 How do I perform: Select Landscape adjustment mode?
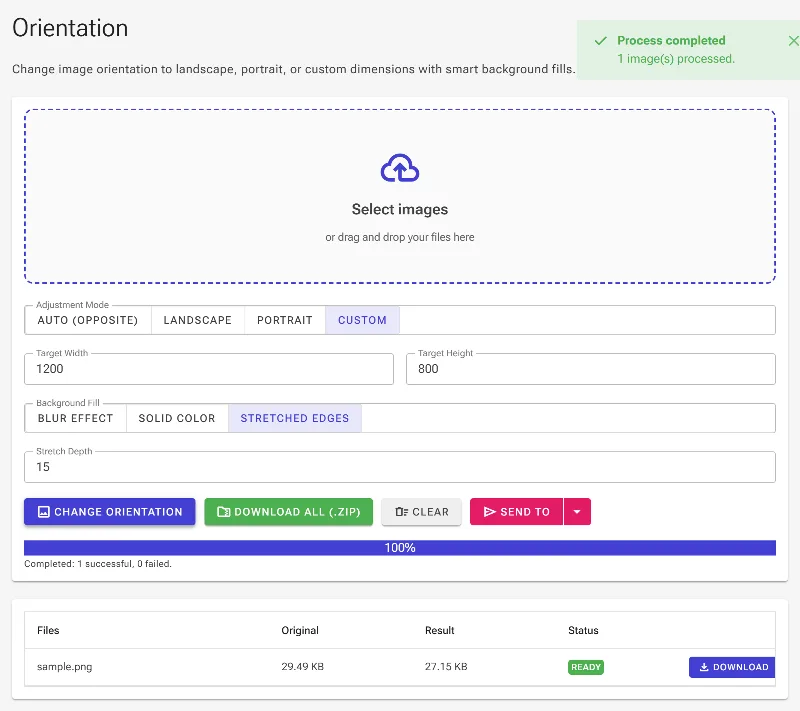197,320
